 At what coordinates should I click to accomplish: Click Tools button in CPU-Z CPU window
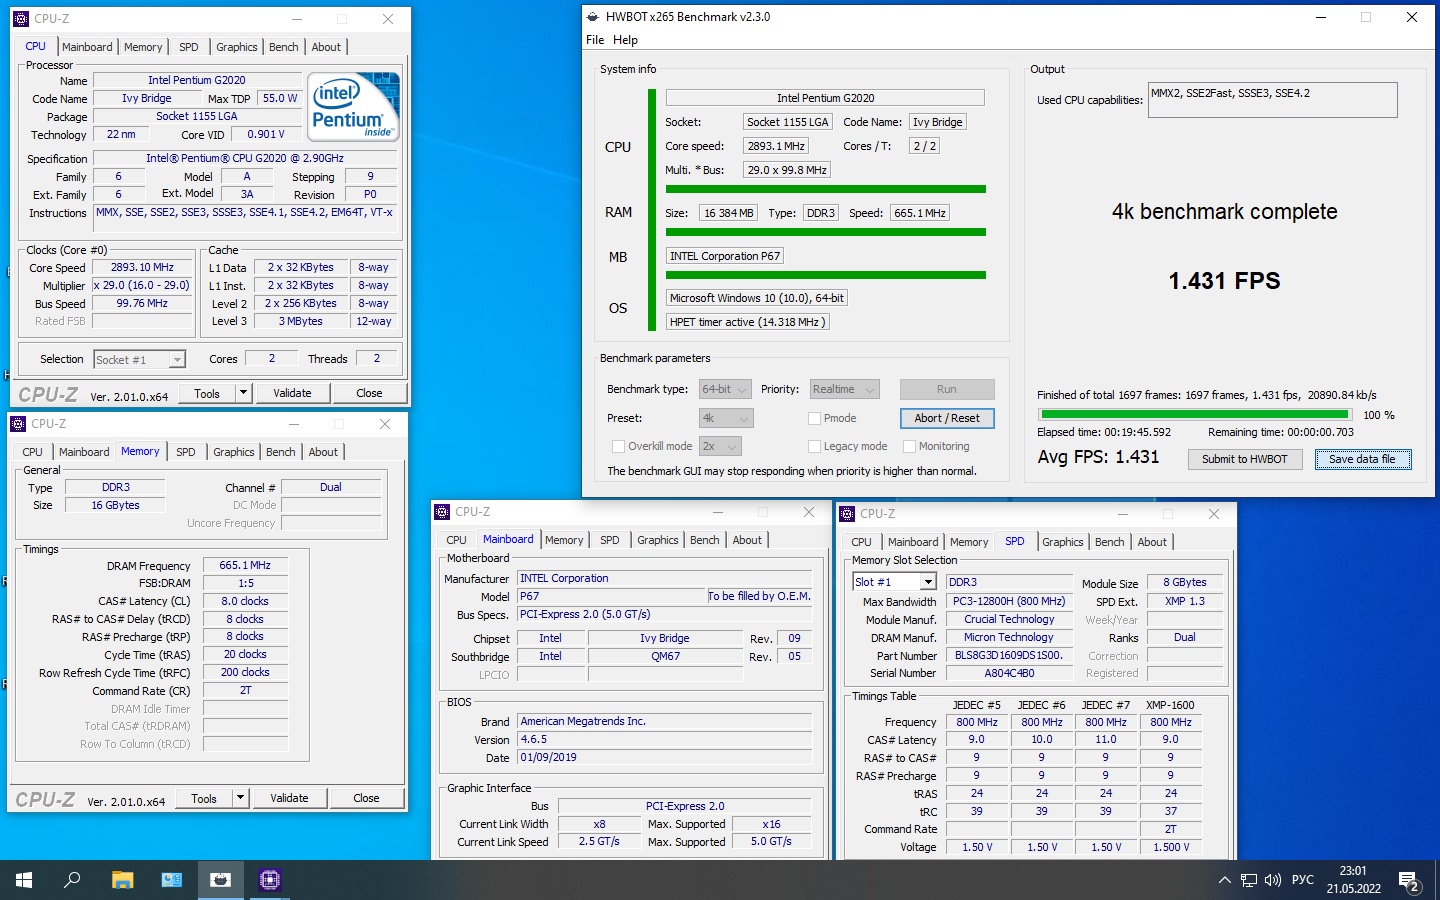tap(207, 393)
